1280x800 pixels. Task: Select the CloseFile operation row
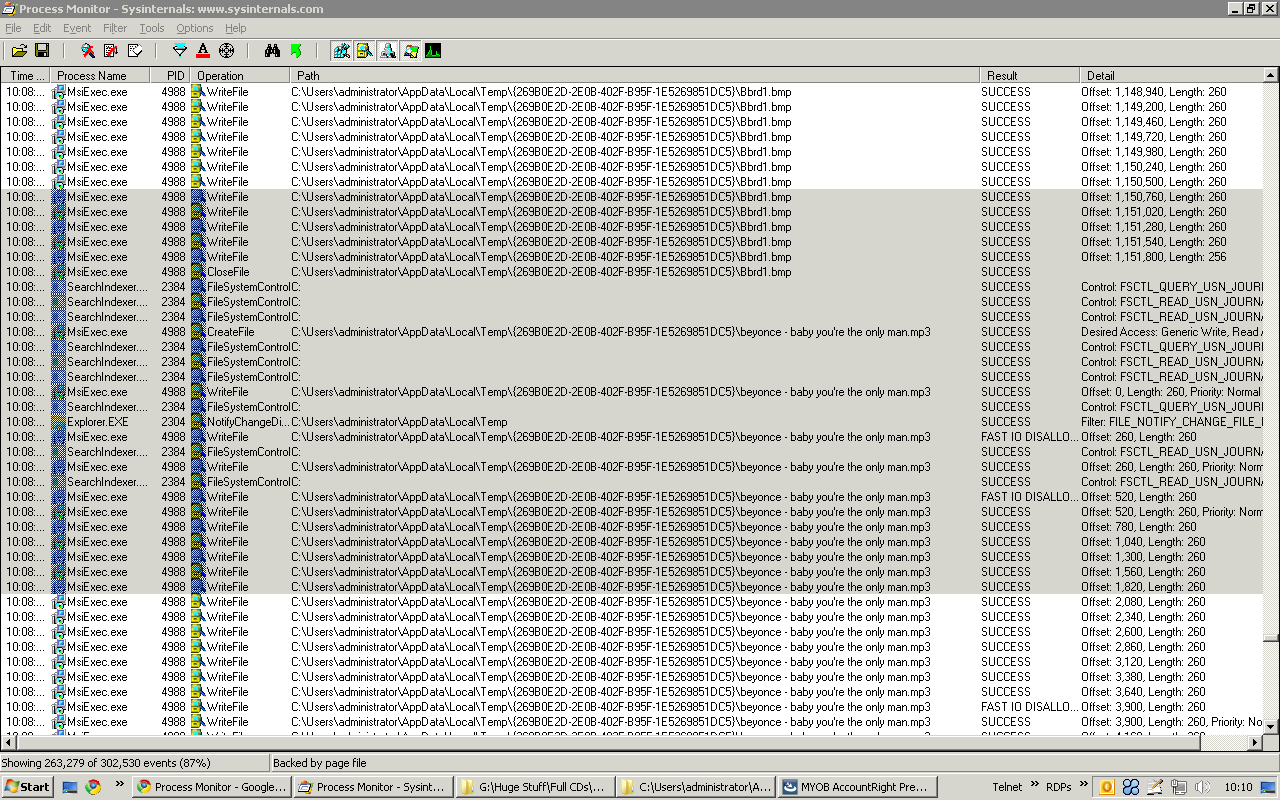[x=632, y=272]
